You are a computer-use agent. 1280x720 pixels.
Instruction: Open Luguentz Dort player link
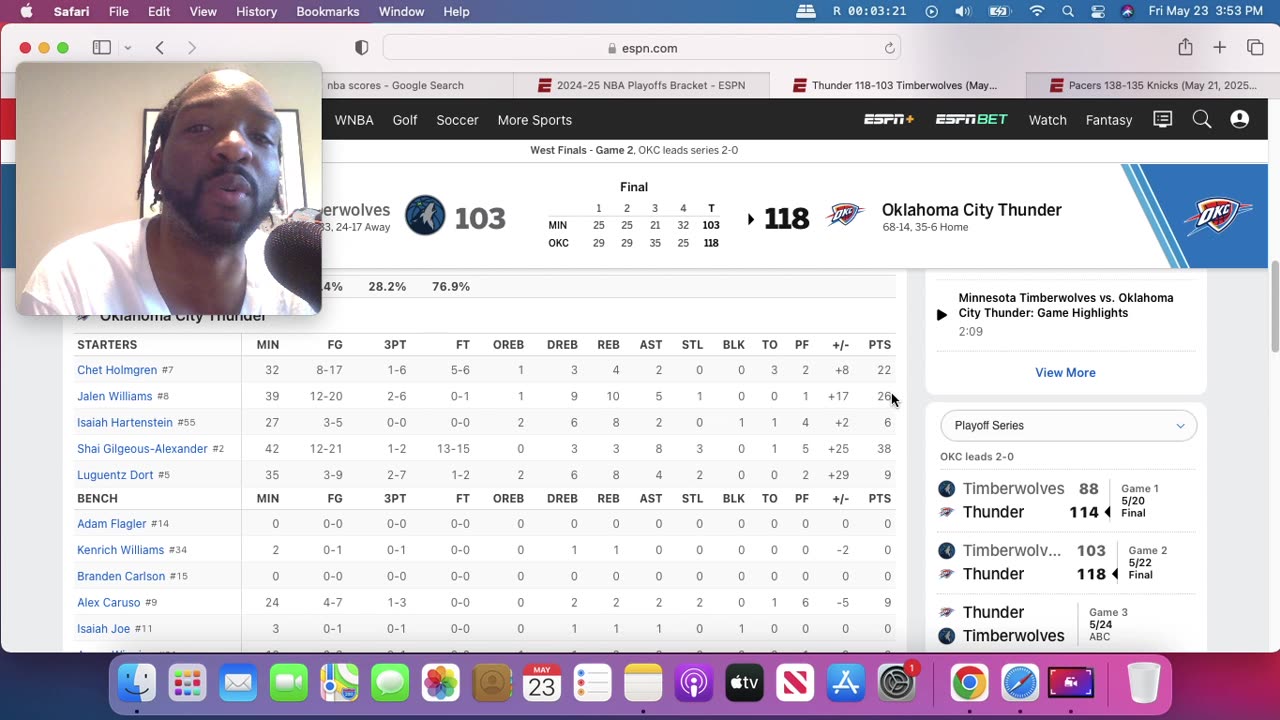click(x=115, y=475)
